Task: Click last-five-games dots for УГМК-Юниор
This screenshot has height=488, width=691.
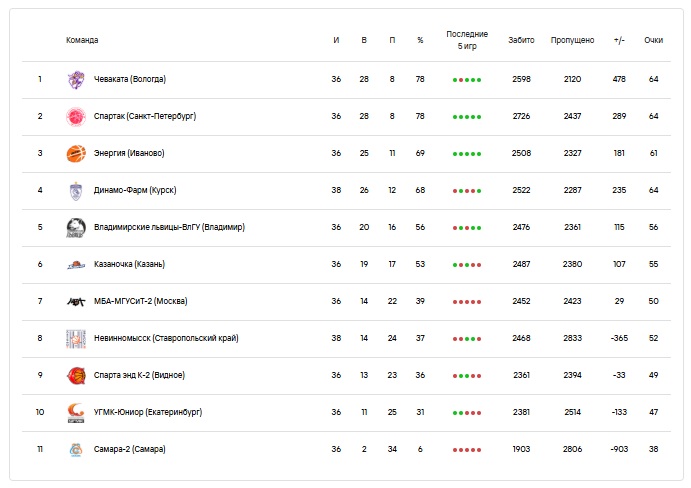Action: 467,413
